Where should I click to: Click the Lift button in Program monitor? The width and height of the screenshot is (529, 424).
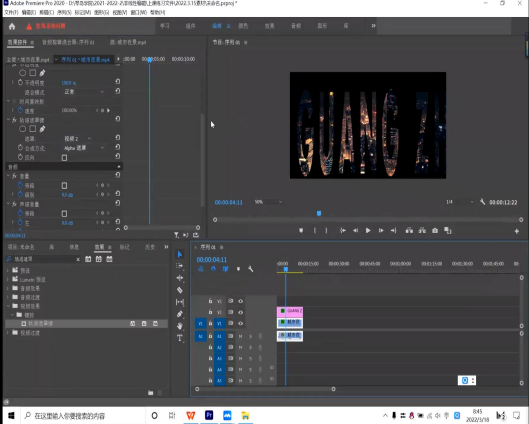(409, 230)
